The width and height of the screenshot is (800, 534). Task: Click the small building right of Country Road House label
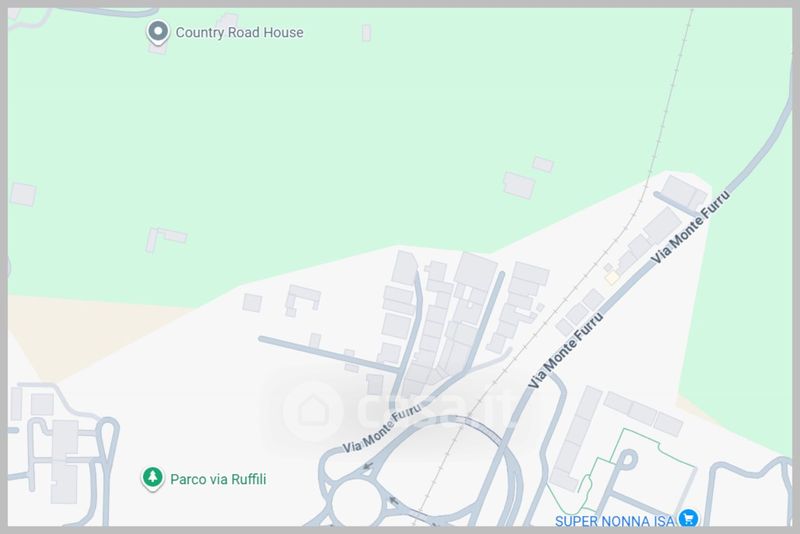pos(366,33)
